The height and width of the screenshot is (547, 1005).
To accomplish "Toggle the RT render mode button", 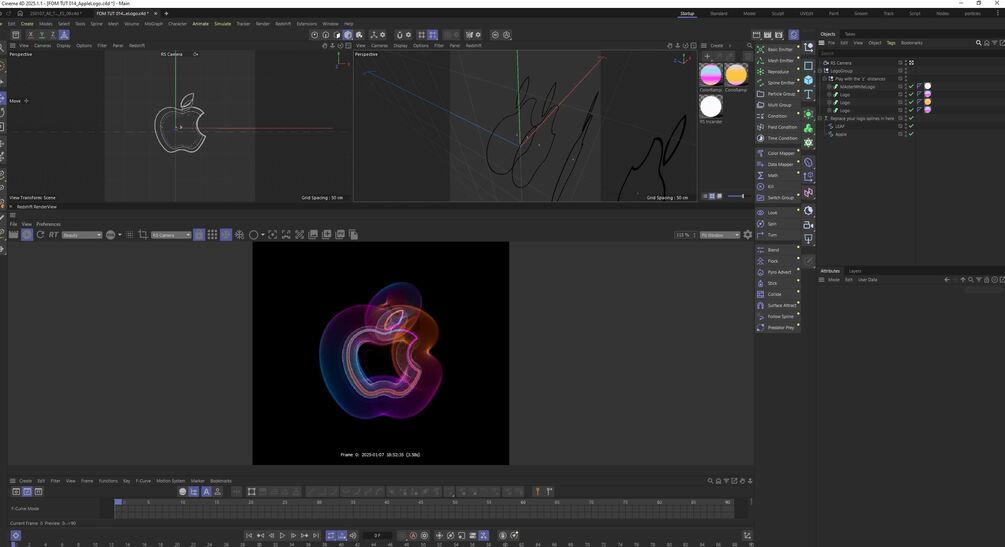I will 53,235.
